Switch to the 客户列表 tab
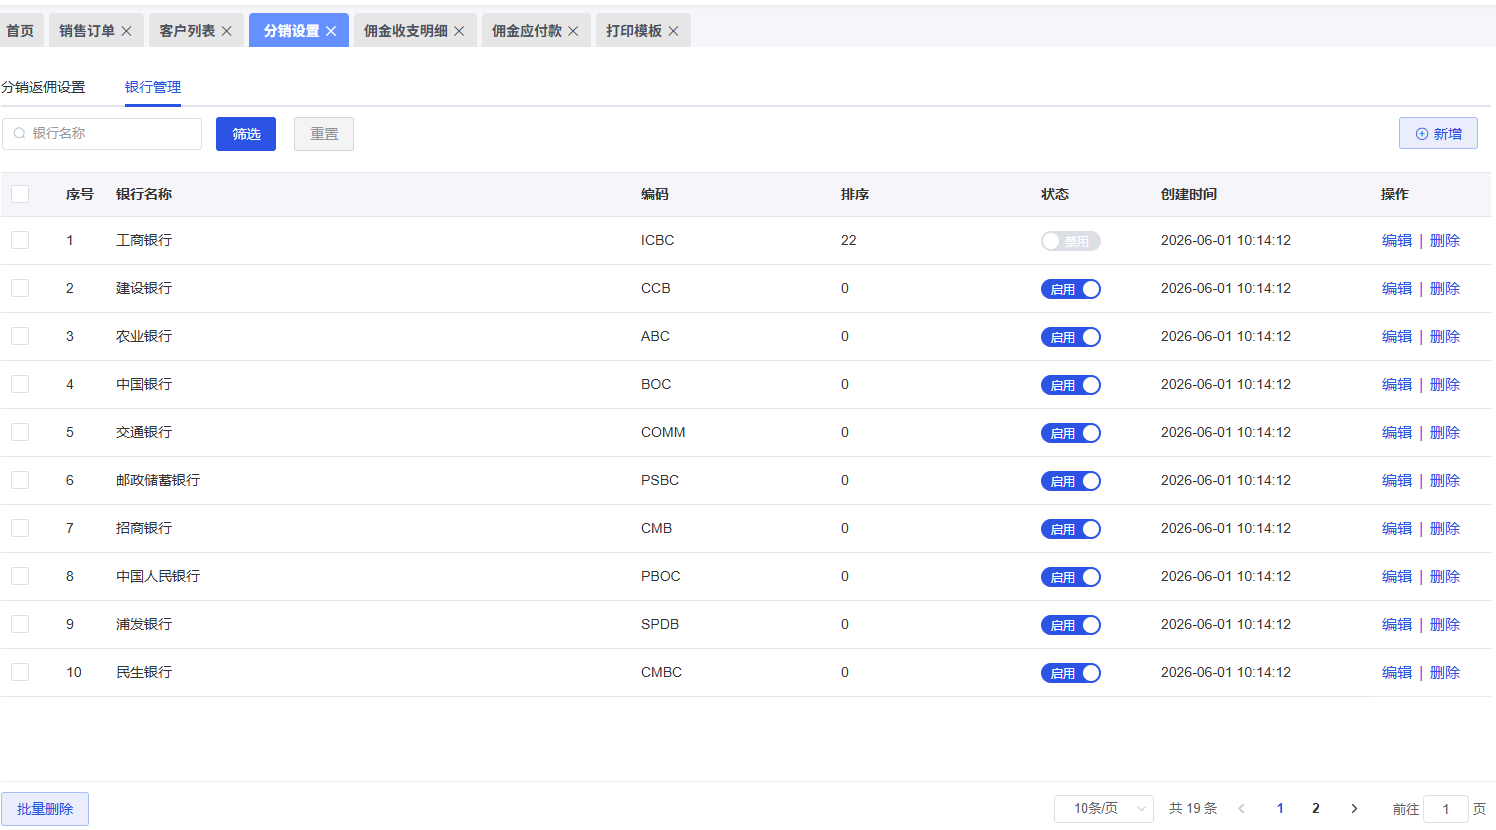 (187, 31)
